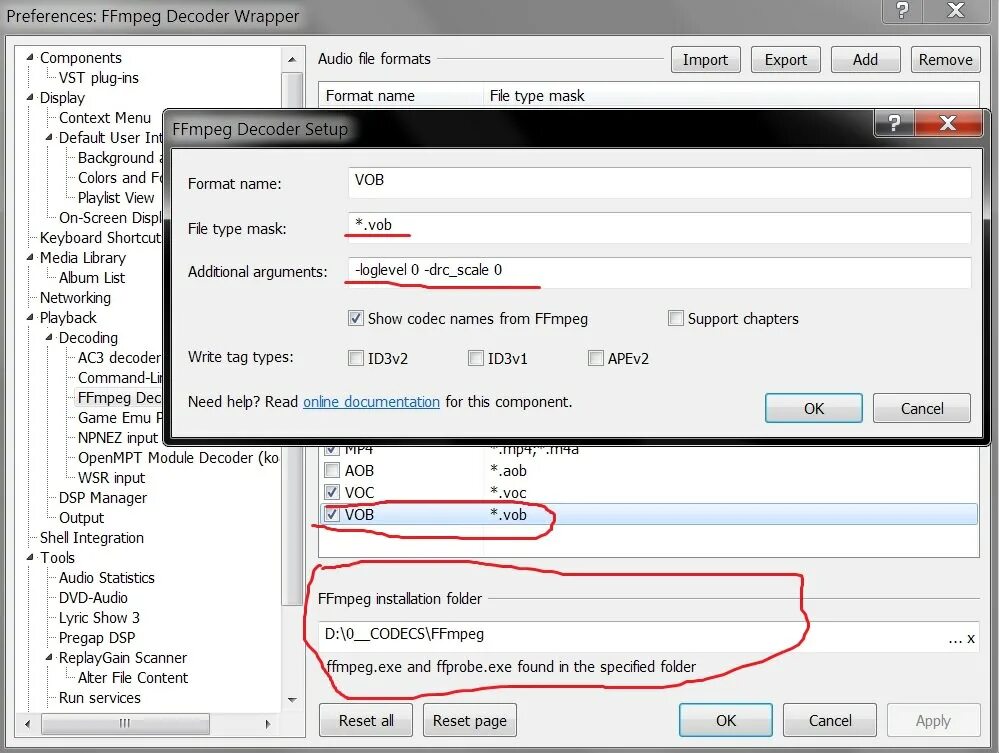999x753 pixels.
Task: Click the Export button
Action: [786, 60]
